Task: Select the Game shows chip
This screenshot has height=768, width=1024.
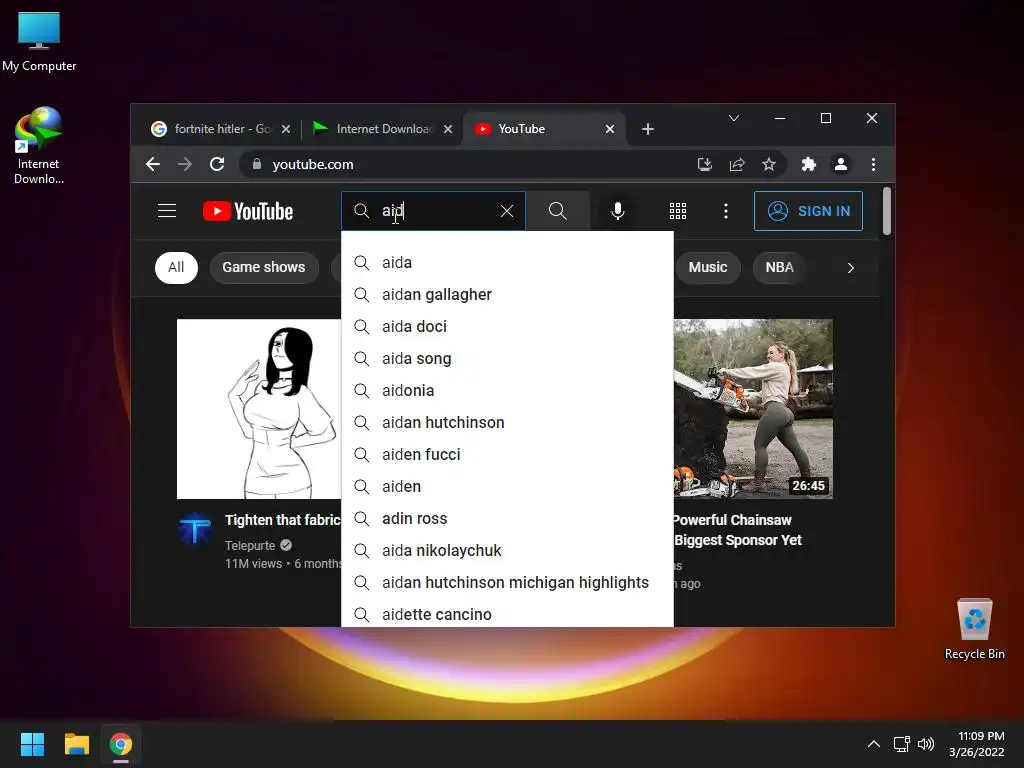Action: coord(264,268)
